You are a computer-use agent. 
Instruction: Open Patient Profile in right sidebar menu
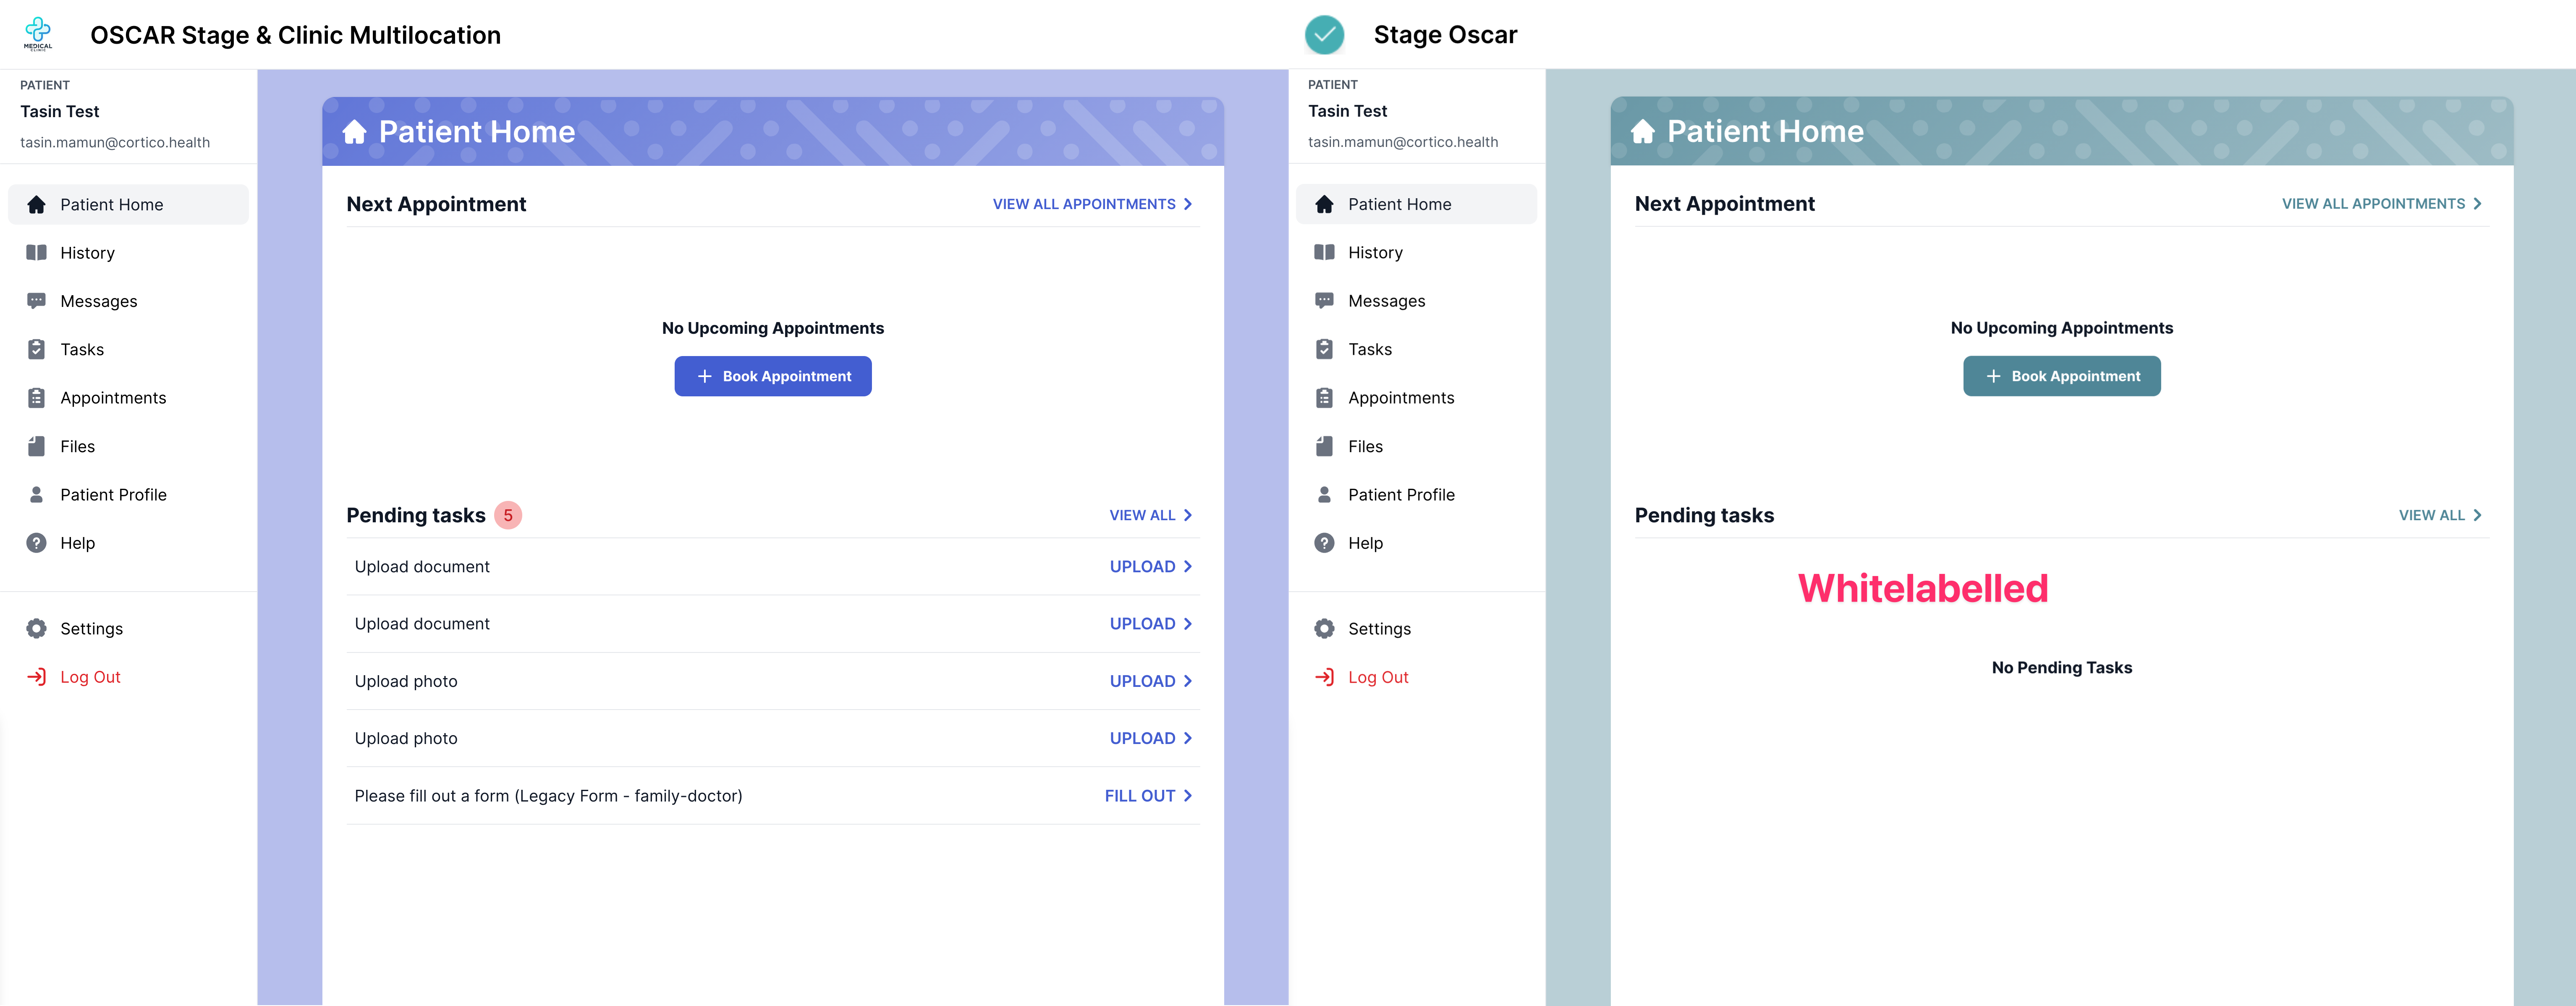[1401, 495]
